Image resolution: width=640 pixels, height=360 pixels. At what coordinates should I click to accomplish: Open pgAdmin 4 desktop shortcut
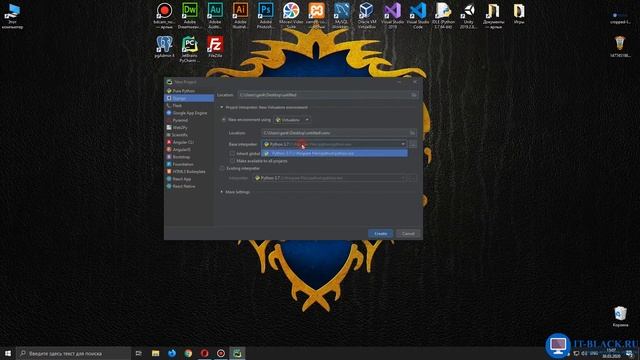[164, 47]
